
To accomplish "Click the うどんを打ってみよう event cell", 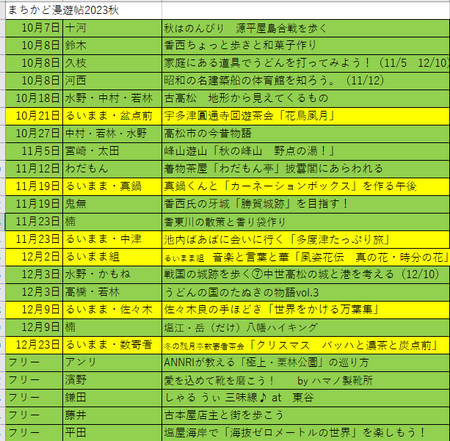I will tap(306, 63).
